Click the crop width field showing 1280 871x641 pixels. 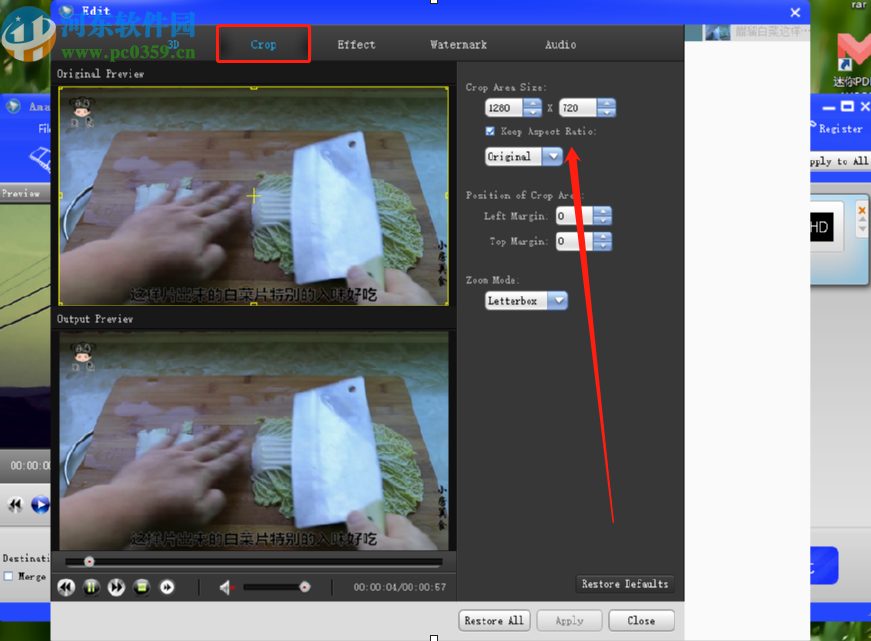504,108
